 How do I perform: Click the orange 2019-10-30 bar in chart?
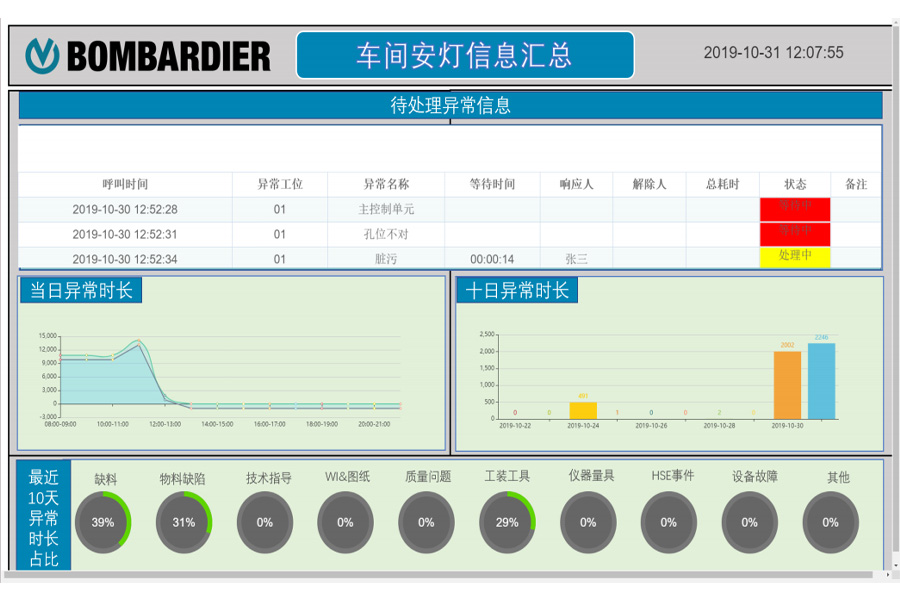(x=787, y=385)
